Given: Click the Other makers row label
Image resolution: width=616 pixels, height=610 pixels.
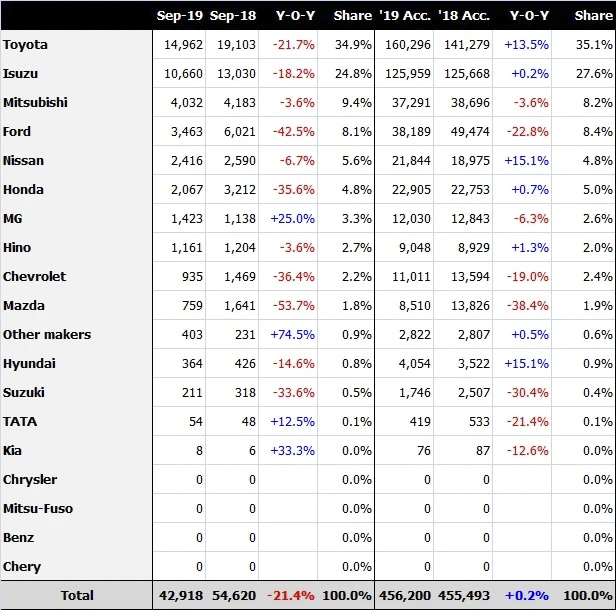Looking at the screenshot, I should point(47,335).
